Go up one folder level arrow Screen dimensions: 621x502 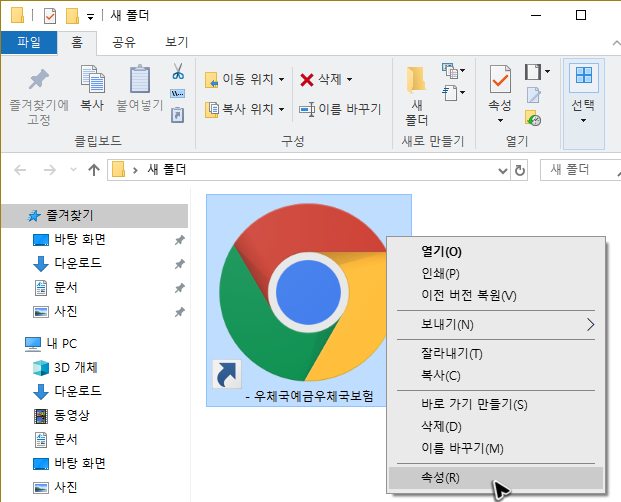pos(94,170)
